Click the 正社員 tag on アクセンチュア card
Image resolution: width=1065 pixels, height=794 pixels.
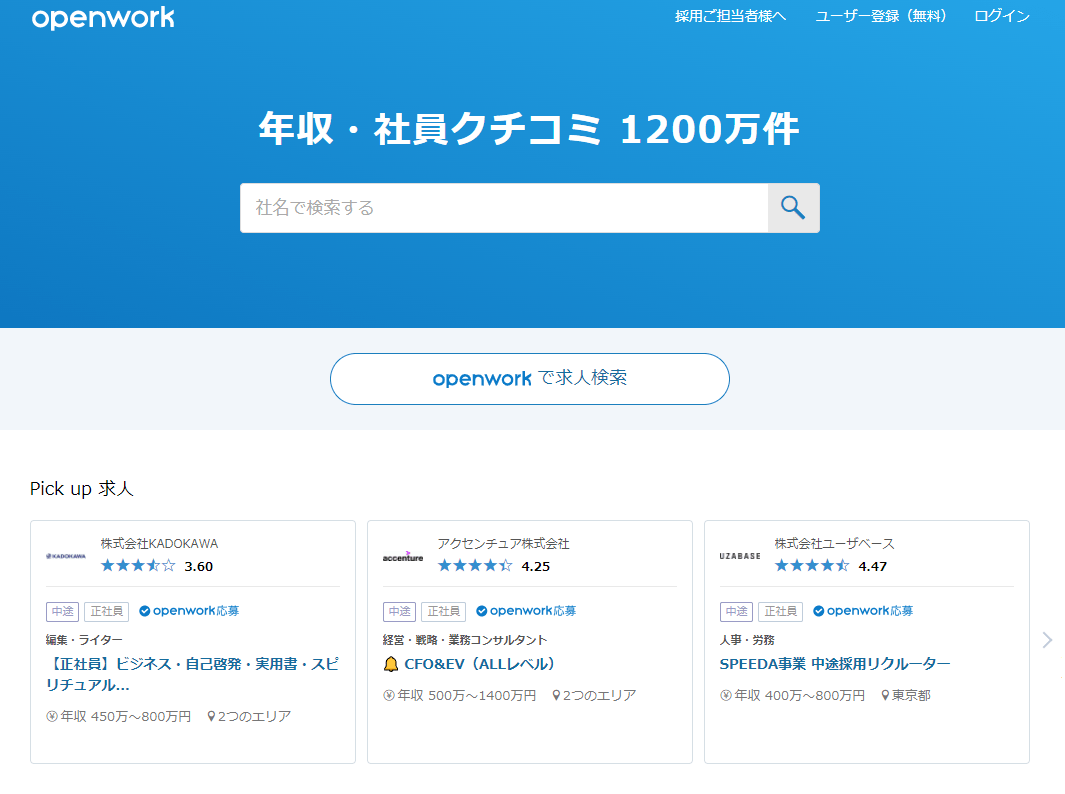pos(444,611)
